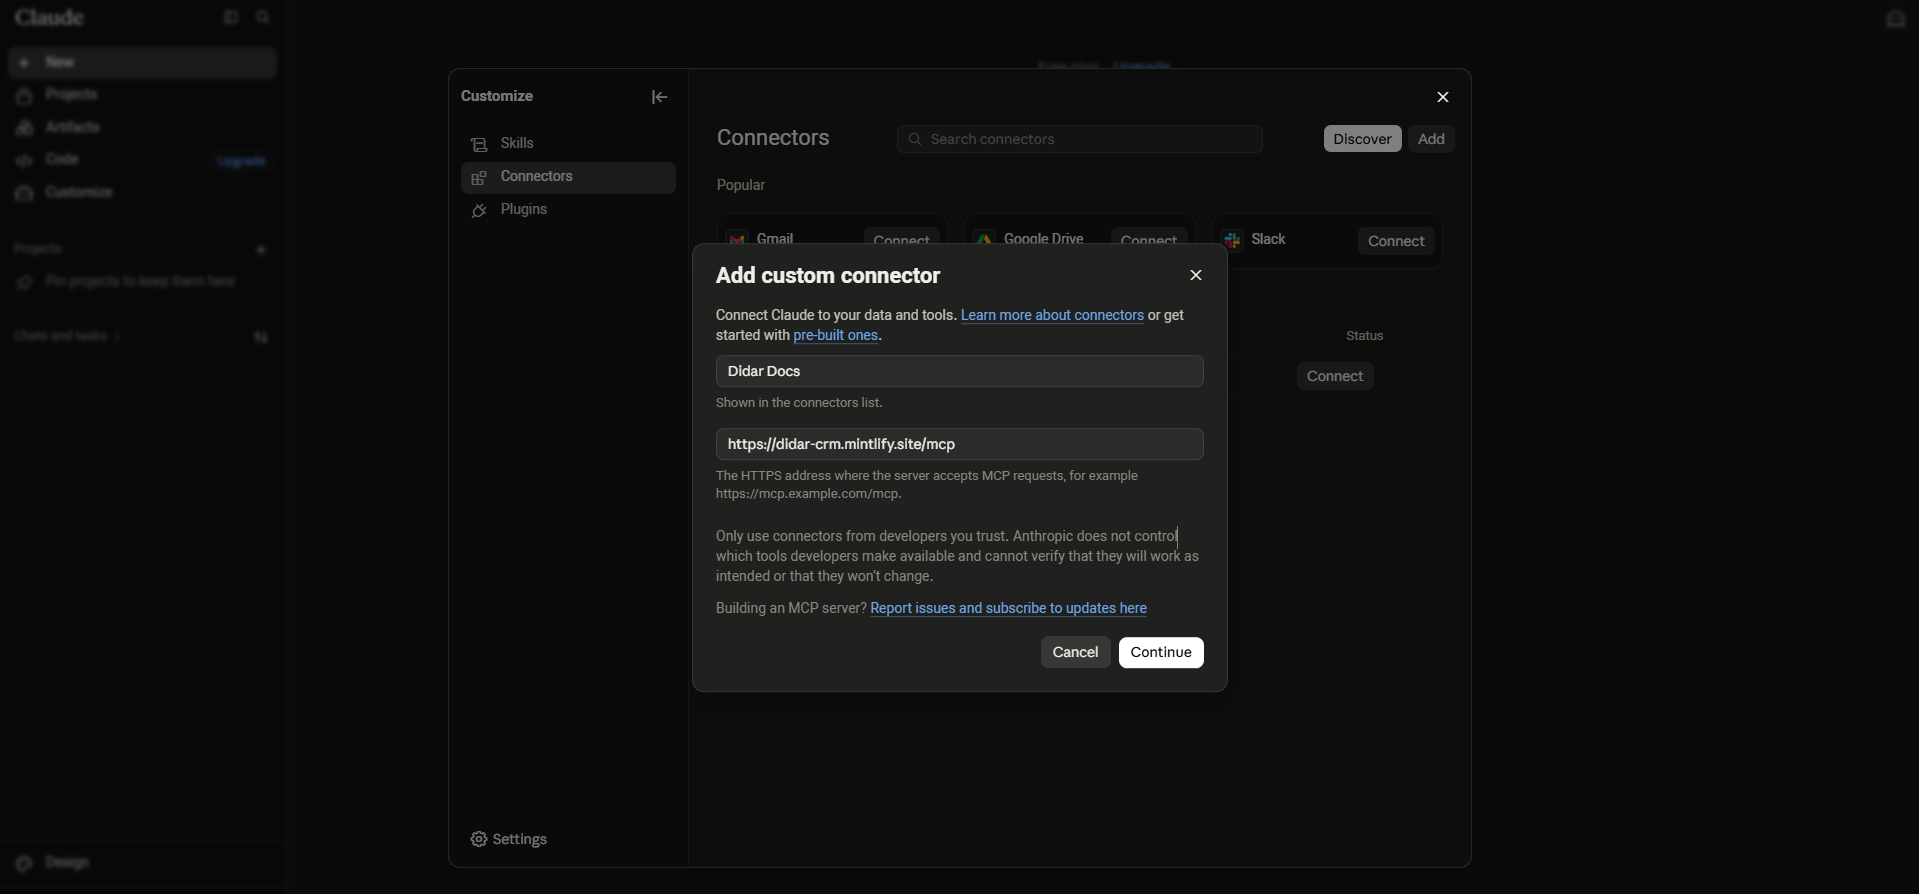Screen dimensions: 1919x894
Task: Click the Upgrade link beside Code
Action: (241, 161)
